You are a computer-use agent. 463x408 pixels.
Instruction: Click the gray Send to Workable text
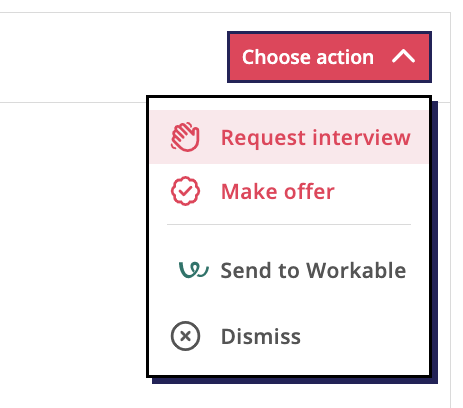[313, 270]
